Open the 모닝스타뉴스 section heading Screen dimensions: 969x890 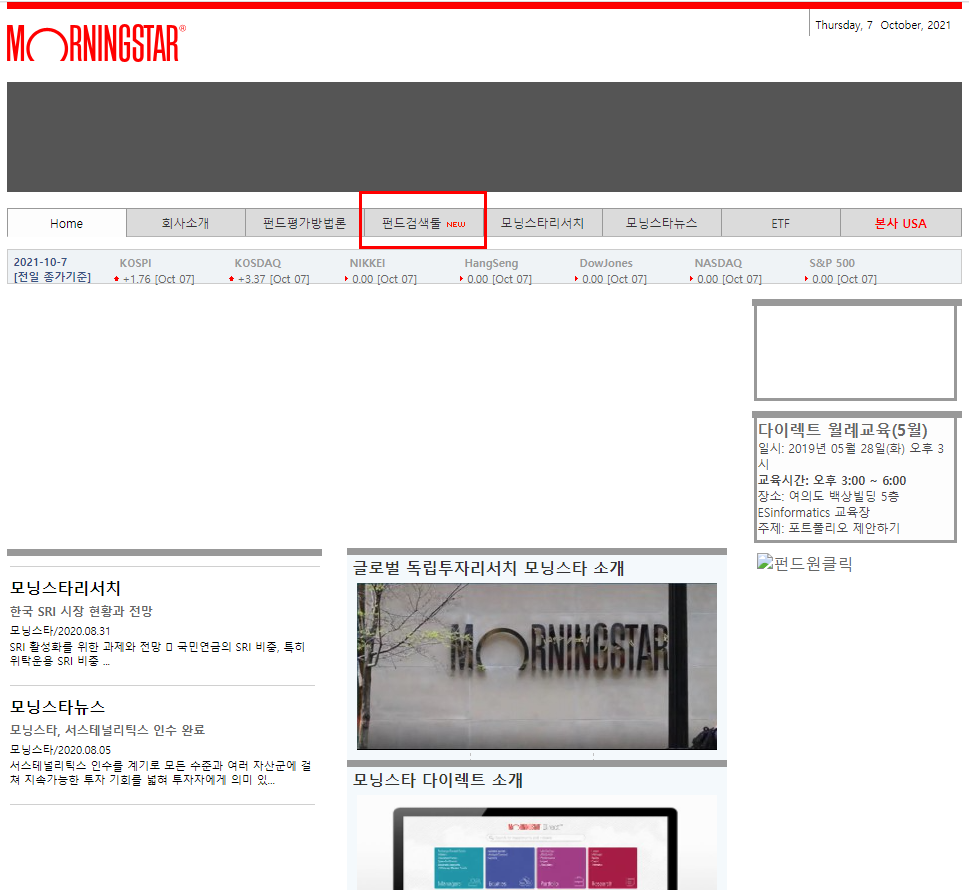tap(57, 706)
